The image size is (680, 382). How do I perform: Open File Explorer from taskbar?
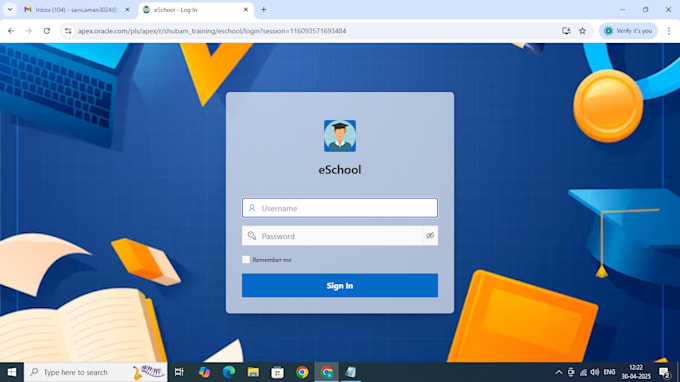(253, 372)
